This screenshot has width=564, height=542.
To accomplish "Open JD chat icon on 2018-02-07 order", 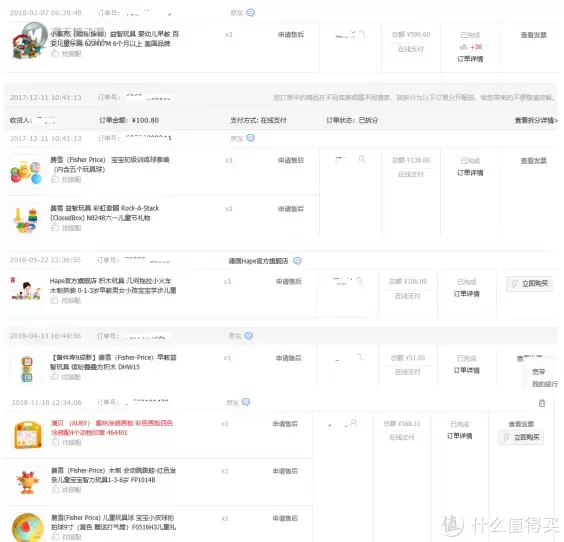I will point(250,13).
